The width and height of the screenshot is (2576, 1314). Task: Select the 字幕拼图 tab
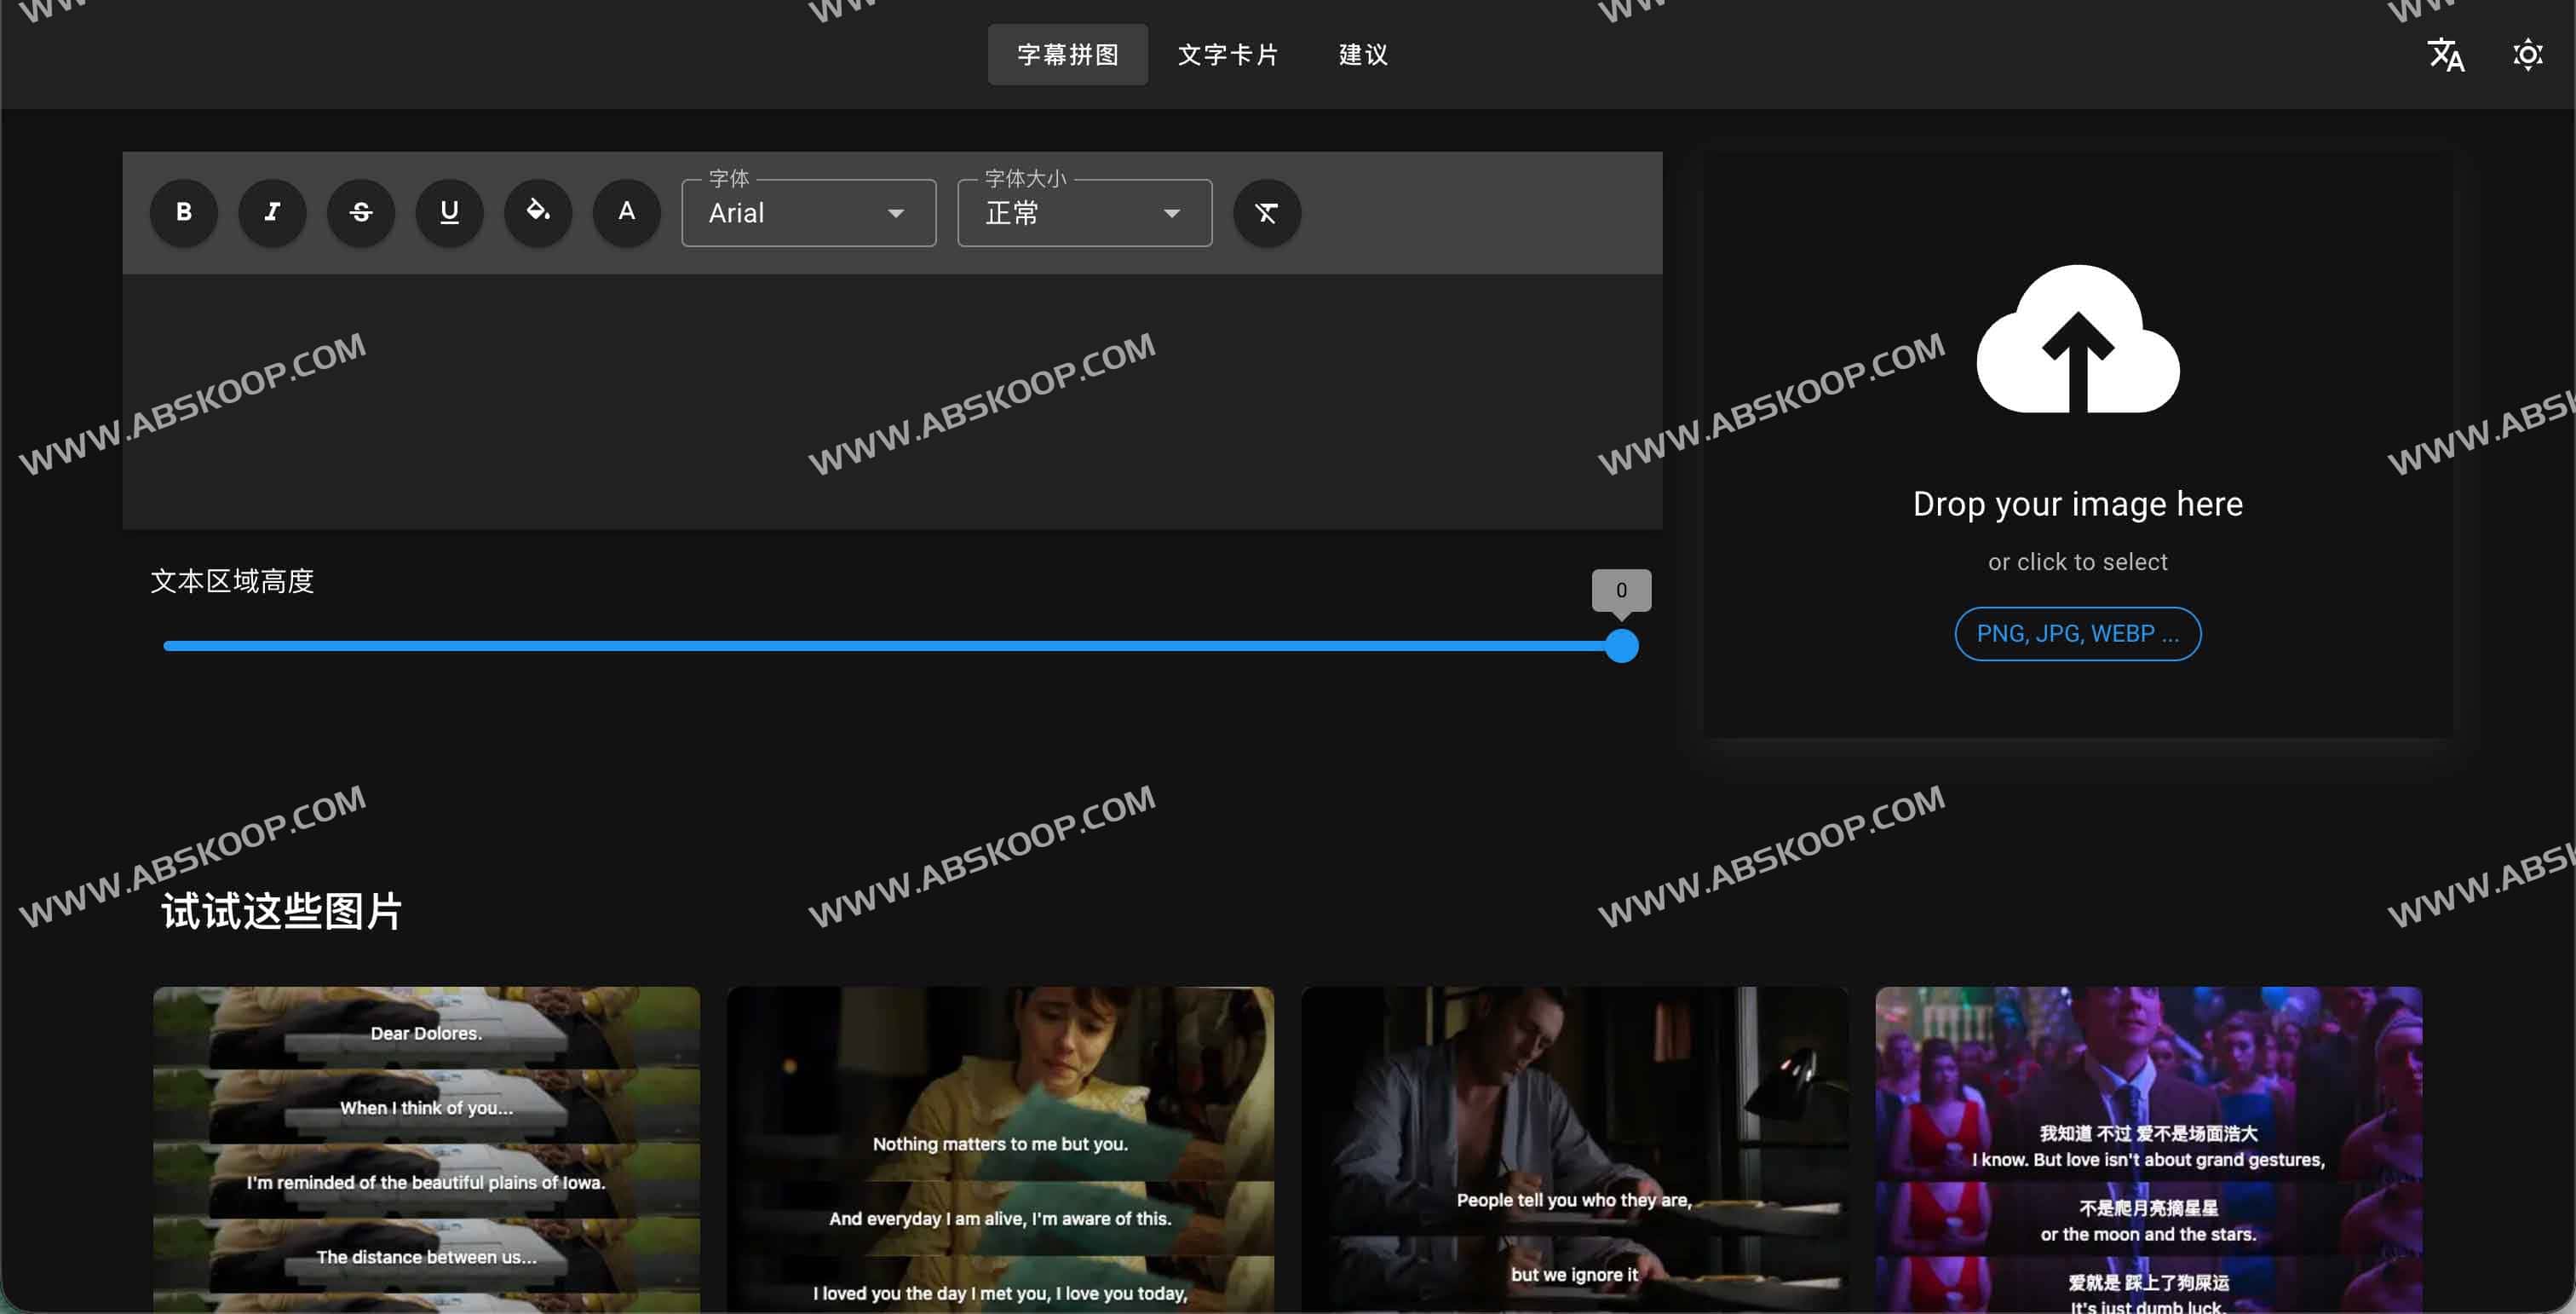(x=1067, y=54)
